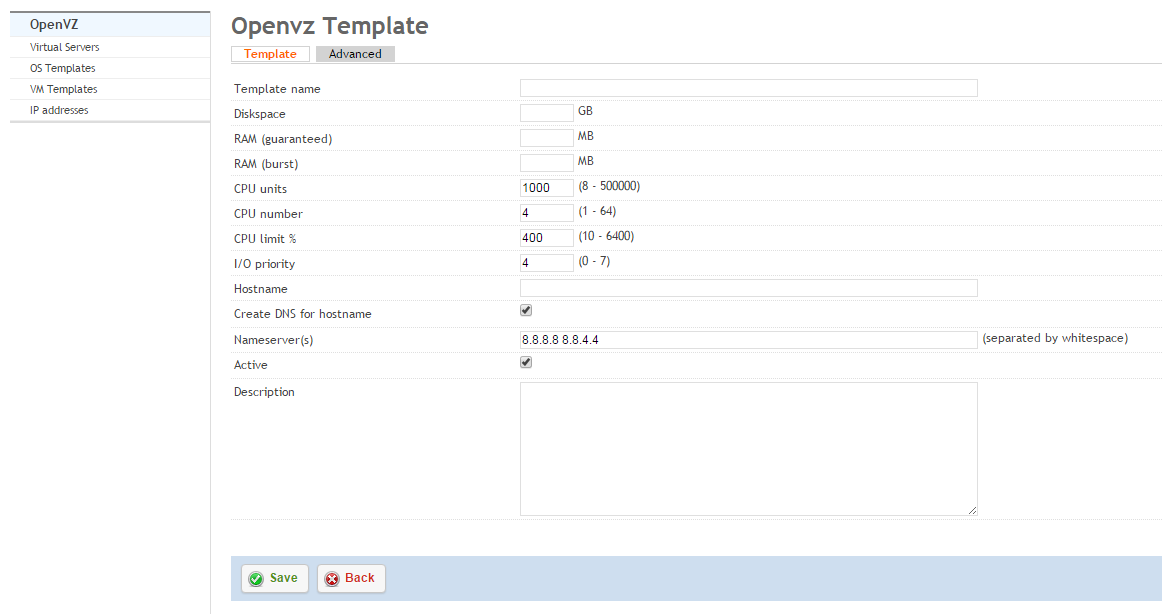Click the Template name label
The image size is (1162, 614).
point(277,89)
